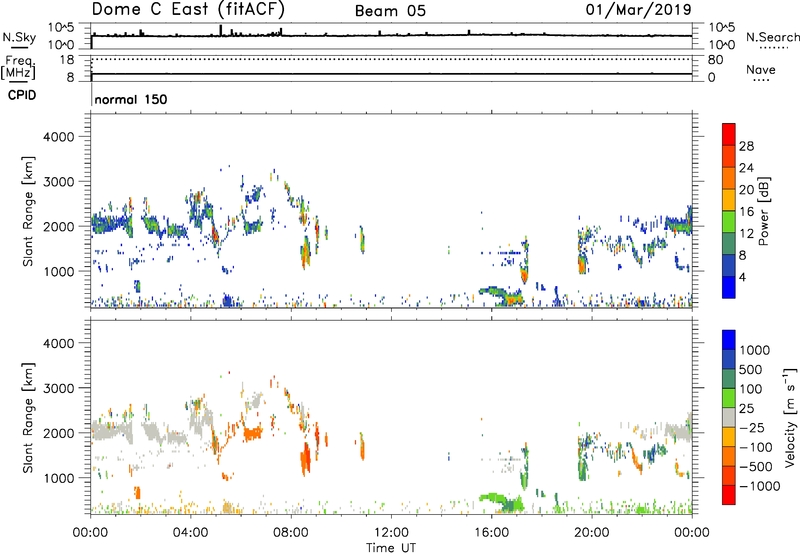Click '4000' on the power panel axis
The height and width of the screenshot is (554, 800).
pos(58,137)
